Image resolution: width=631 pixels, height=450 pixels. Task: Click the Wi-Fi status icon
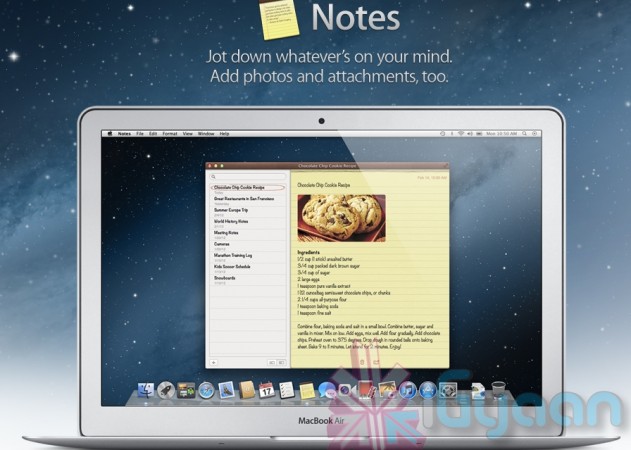(x=459, y=133)
